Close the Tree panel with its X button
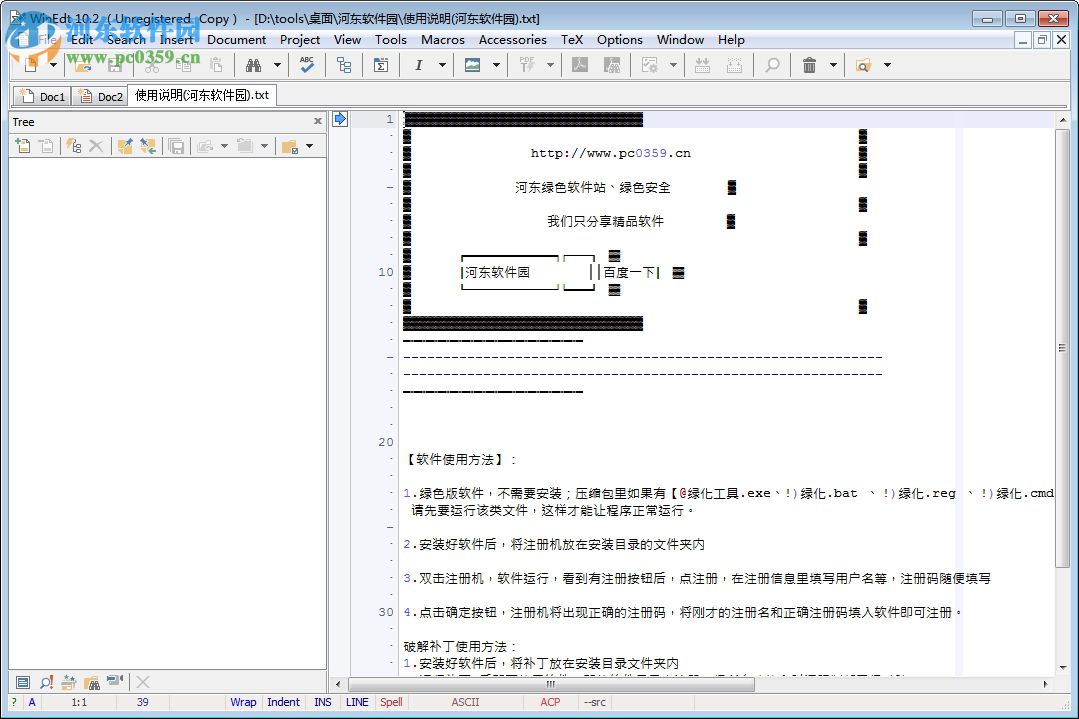Image resolution: width=1079 pixels, height=719 pixels. point(318,121)
